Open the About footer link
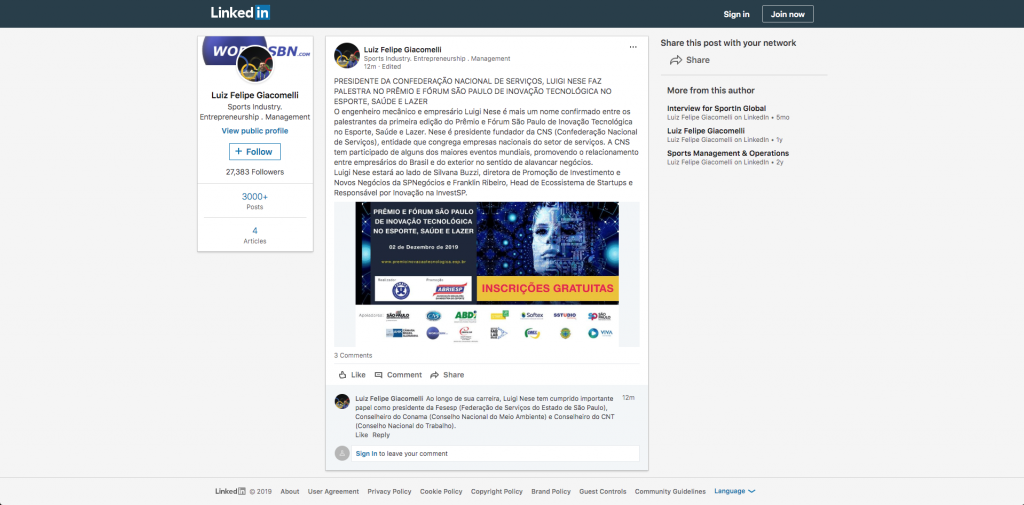The image size is (1024, 505). (290, 491)
